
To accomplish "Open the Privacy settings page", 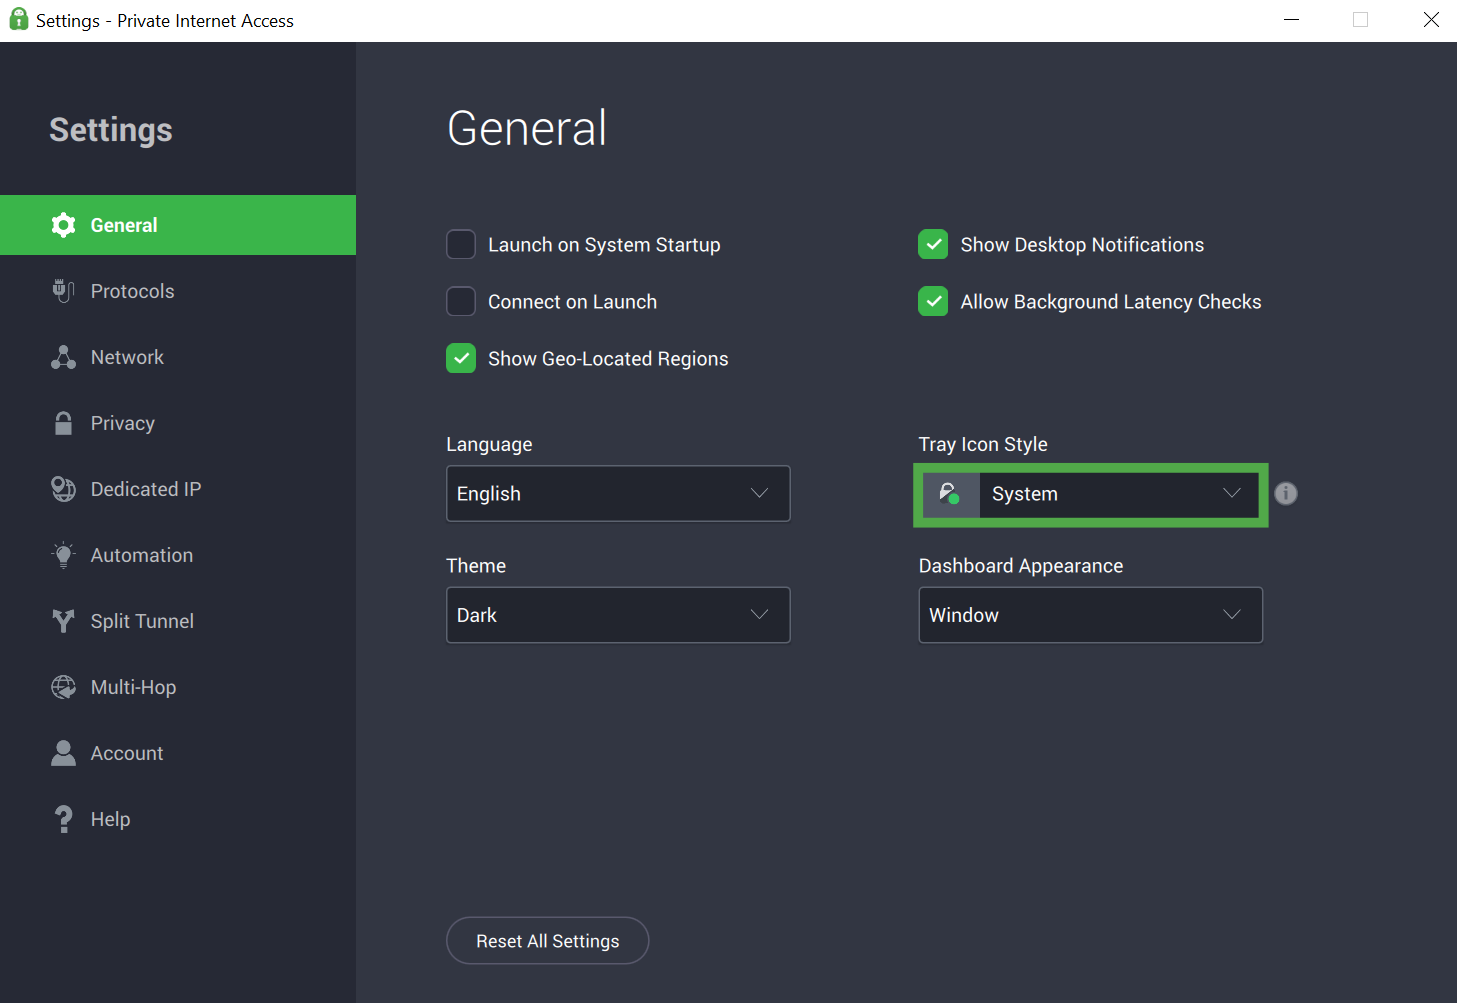I will [122, 423].
